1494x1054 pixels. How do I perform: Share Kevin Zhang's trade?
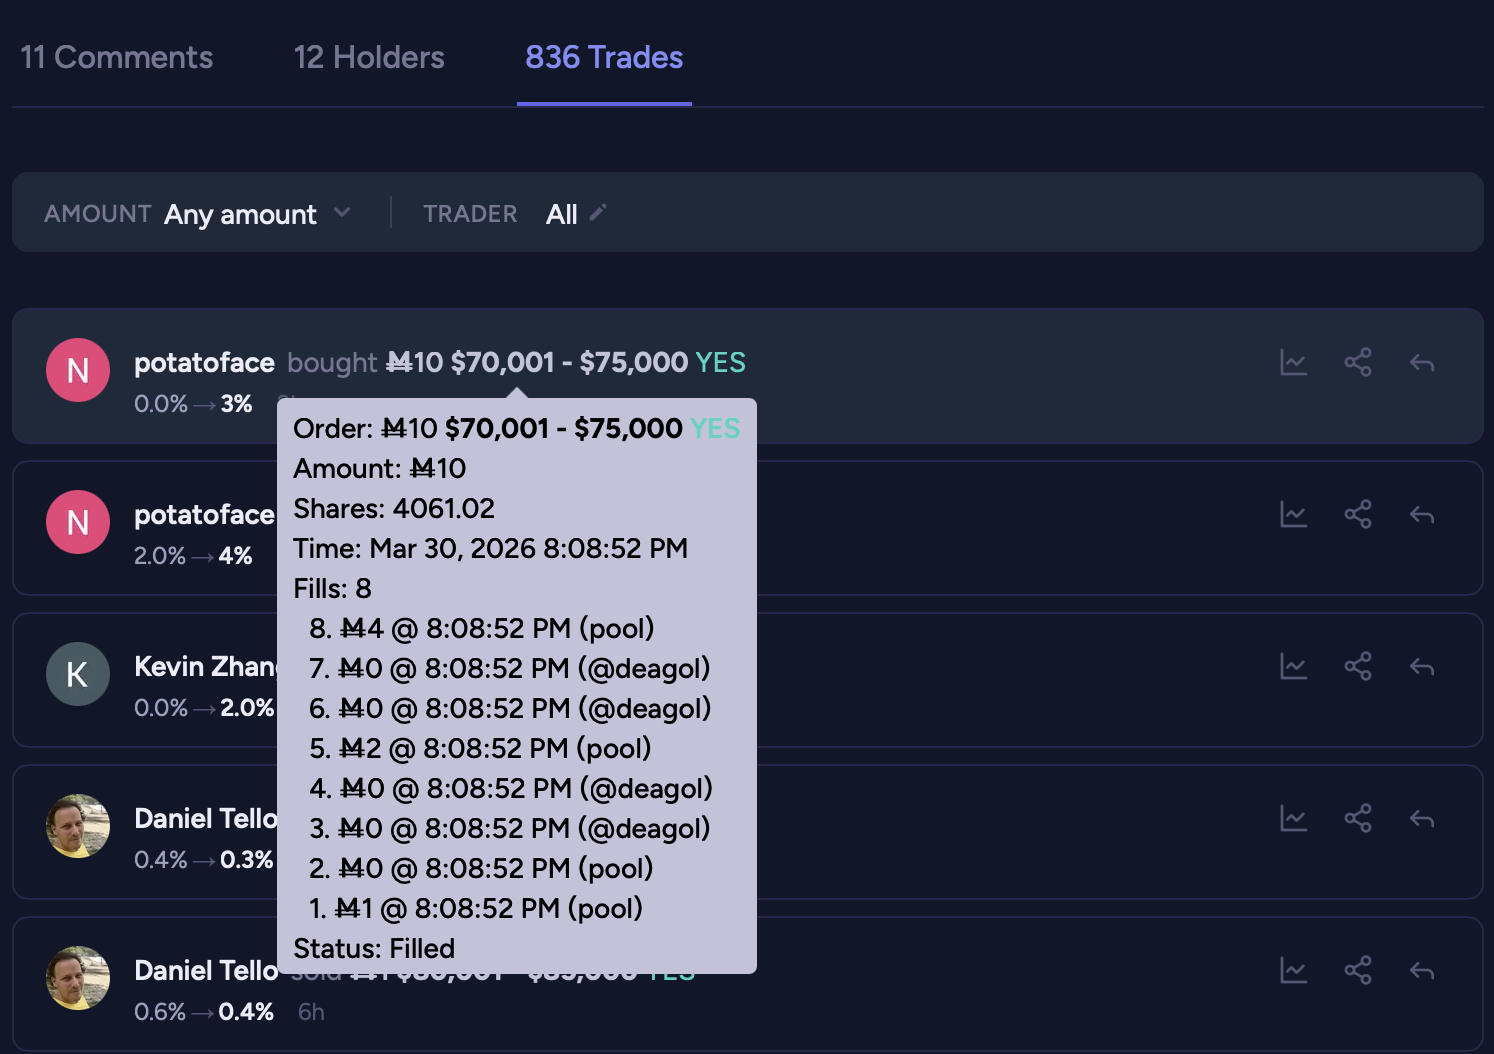click(1357, 667)
